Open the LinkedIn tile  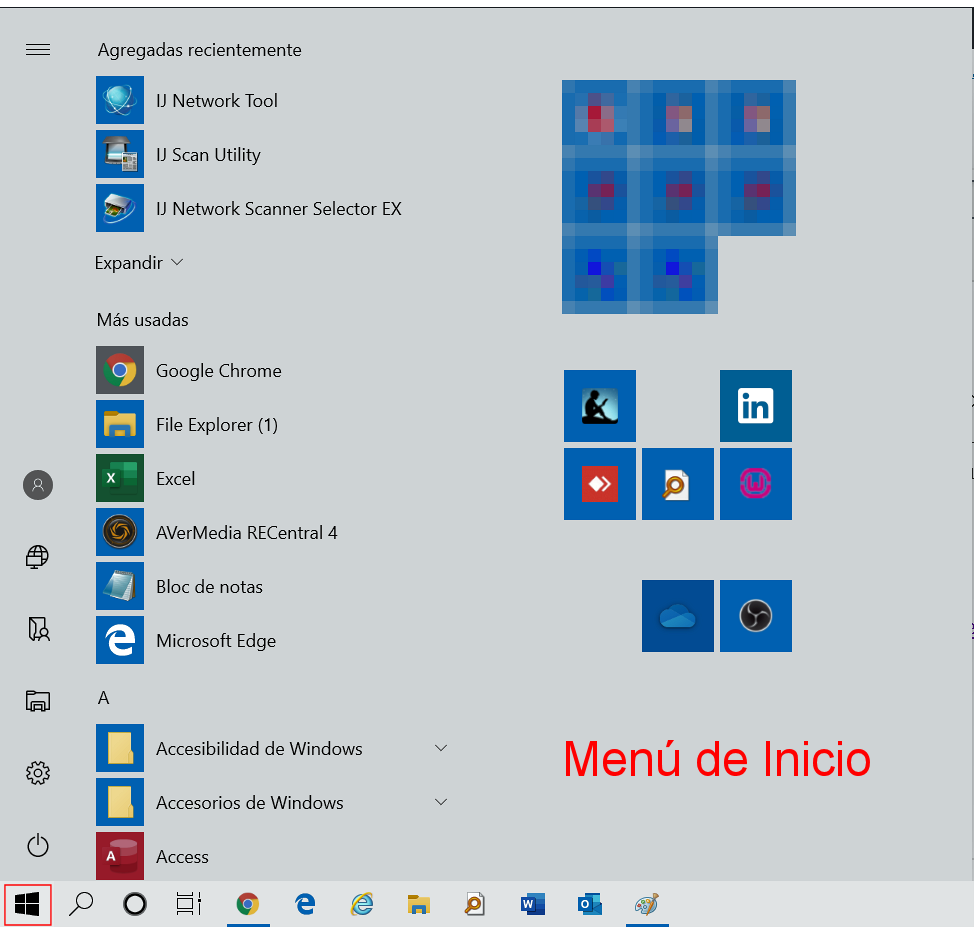[x=756, y=406]
